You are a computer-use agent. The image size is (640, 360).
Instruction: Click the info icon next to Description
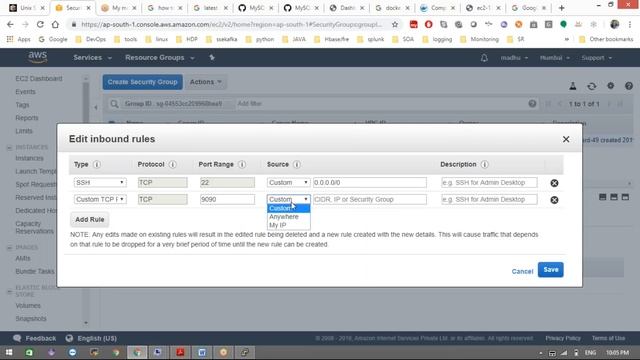click(484, 164)
